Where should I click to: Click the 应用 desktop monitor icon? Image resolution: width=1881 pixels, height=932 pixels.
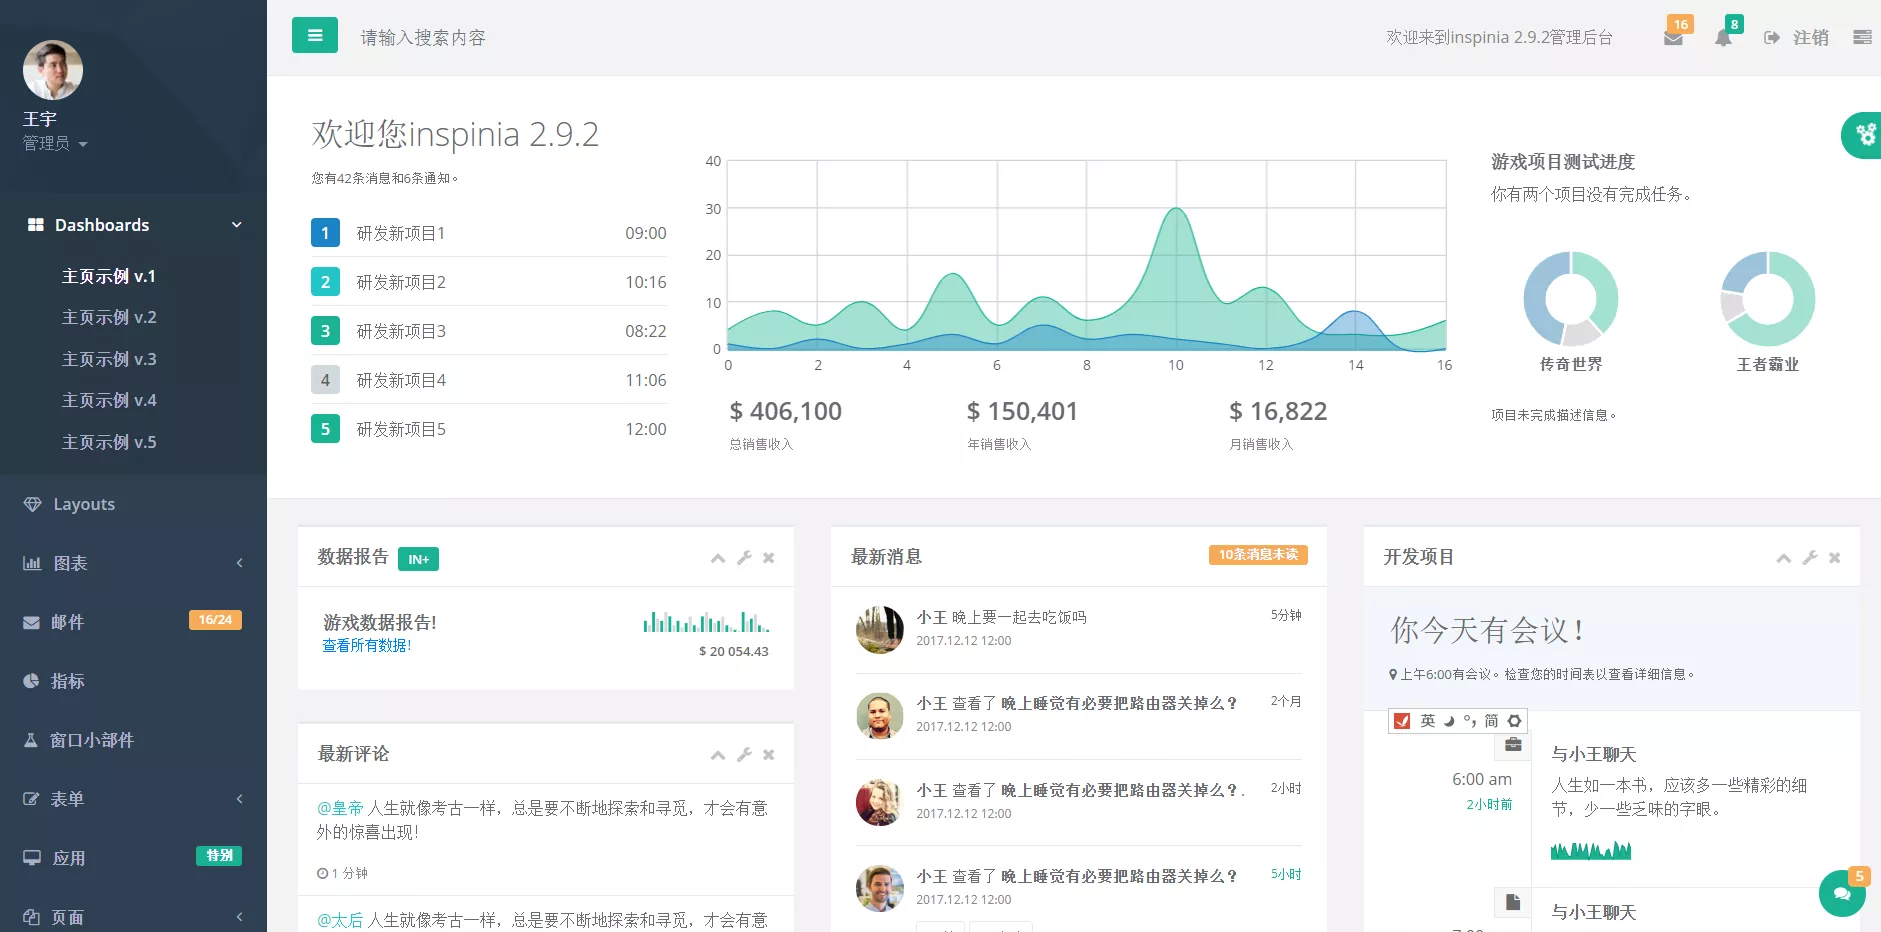32,858
